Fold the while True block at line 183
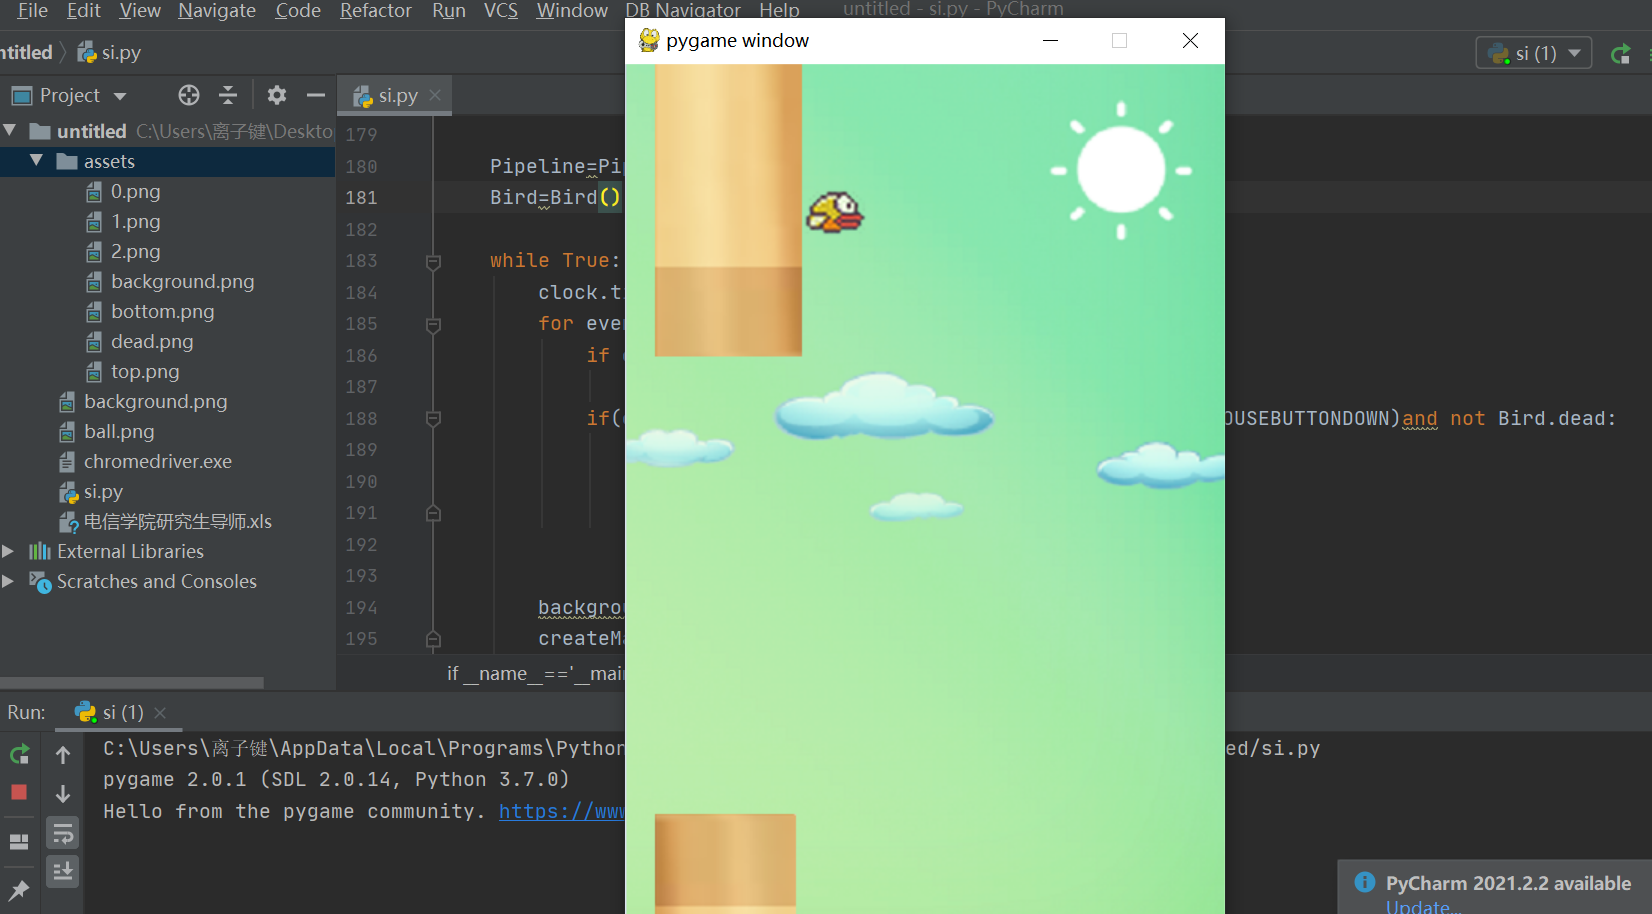 433,262
